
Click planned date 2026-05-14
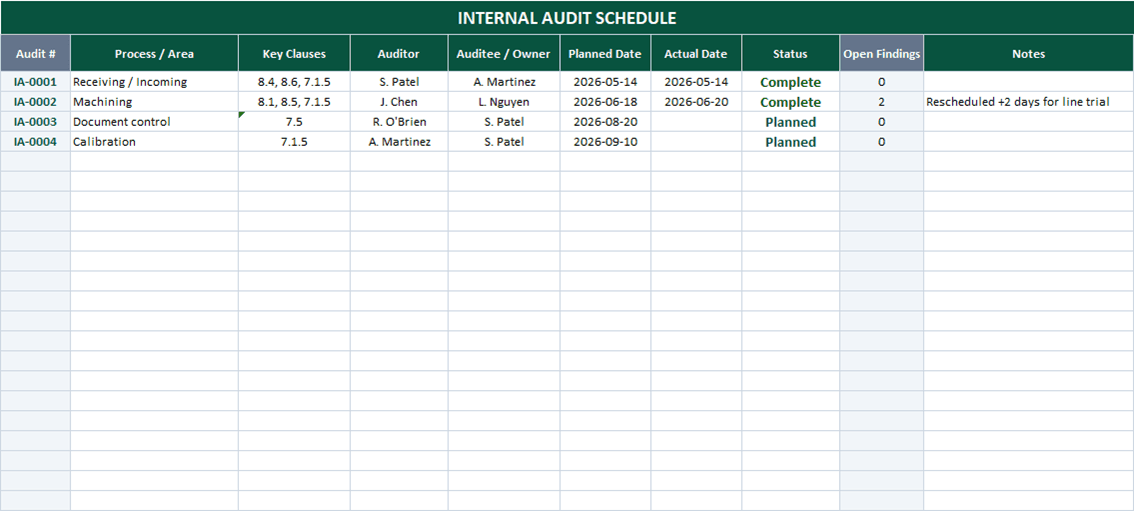[x=605, y=82]
